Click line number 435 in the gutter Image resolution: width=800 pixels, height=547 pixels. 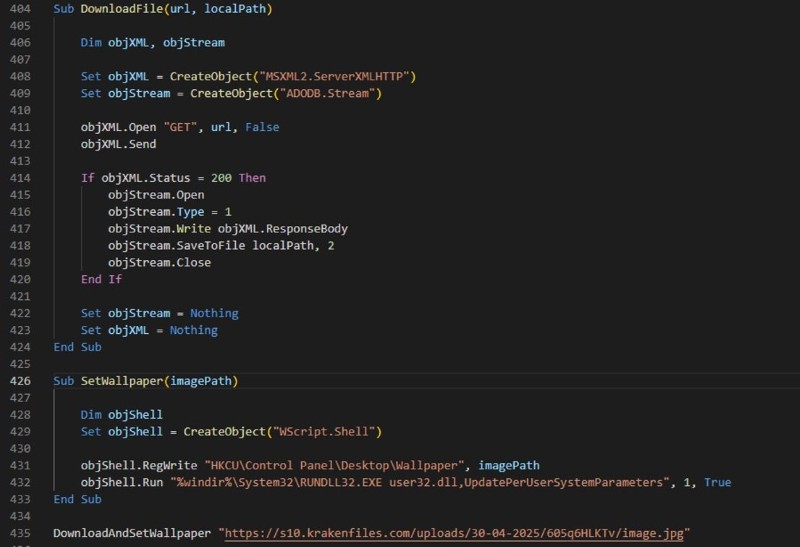[x=20, y=533]
